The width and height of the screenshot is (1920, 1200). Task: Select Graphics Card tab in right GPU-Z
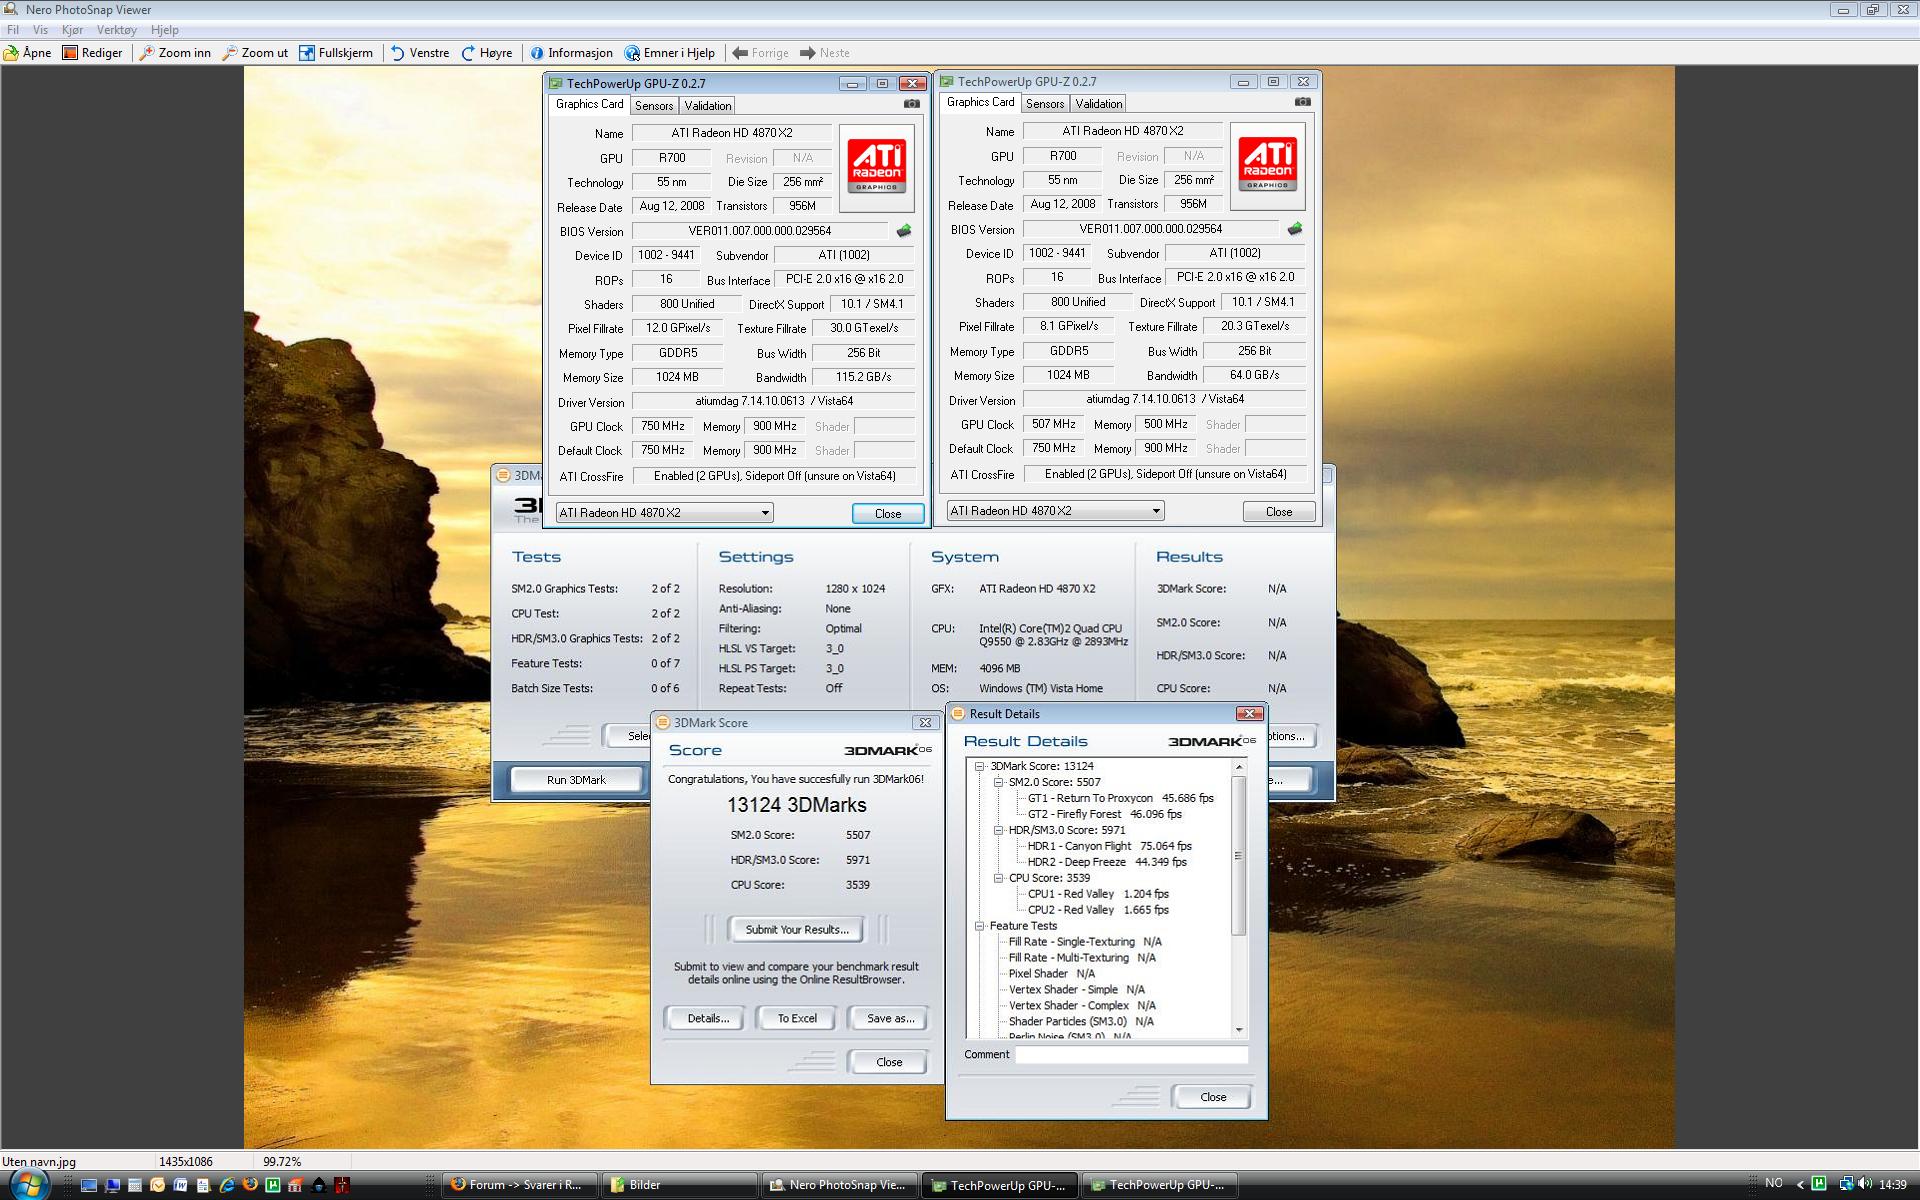[x=980, y=102]
